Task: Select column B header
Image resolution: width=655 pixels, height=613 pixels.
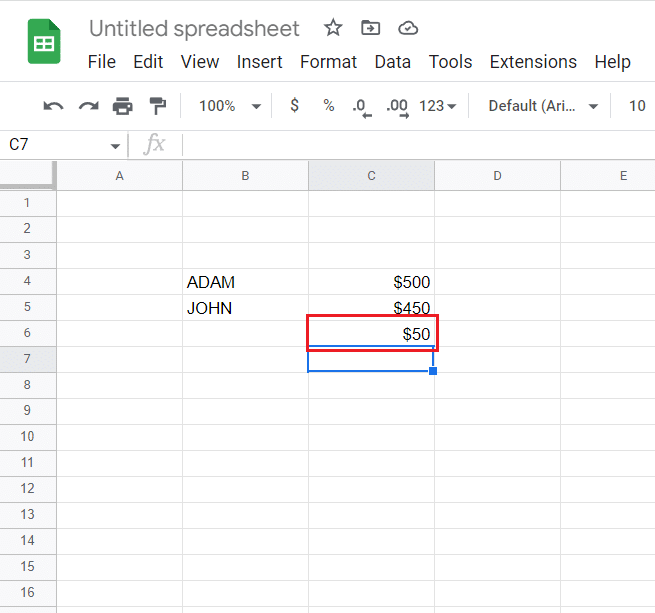Action: pyautogui.click(x=245, y=176)
